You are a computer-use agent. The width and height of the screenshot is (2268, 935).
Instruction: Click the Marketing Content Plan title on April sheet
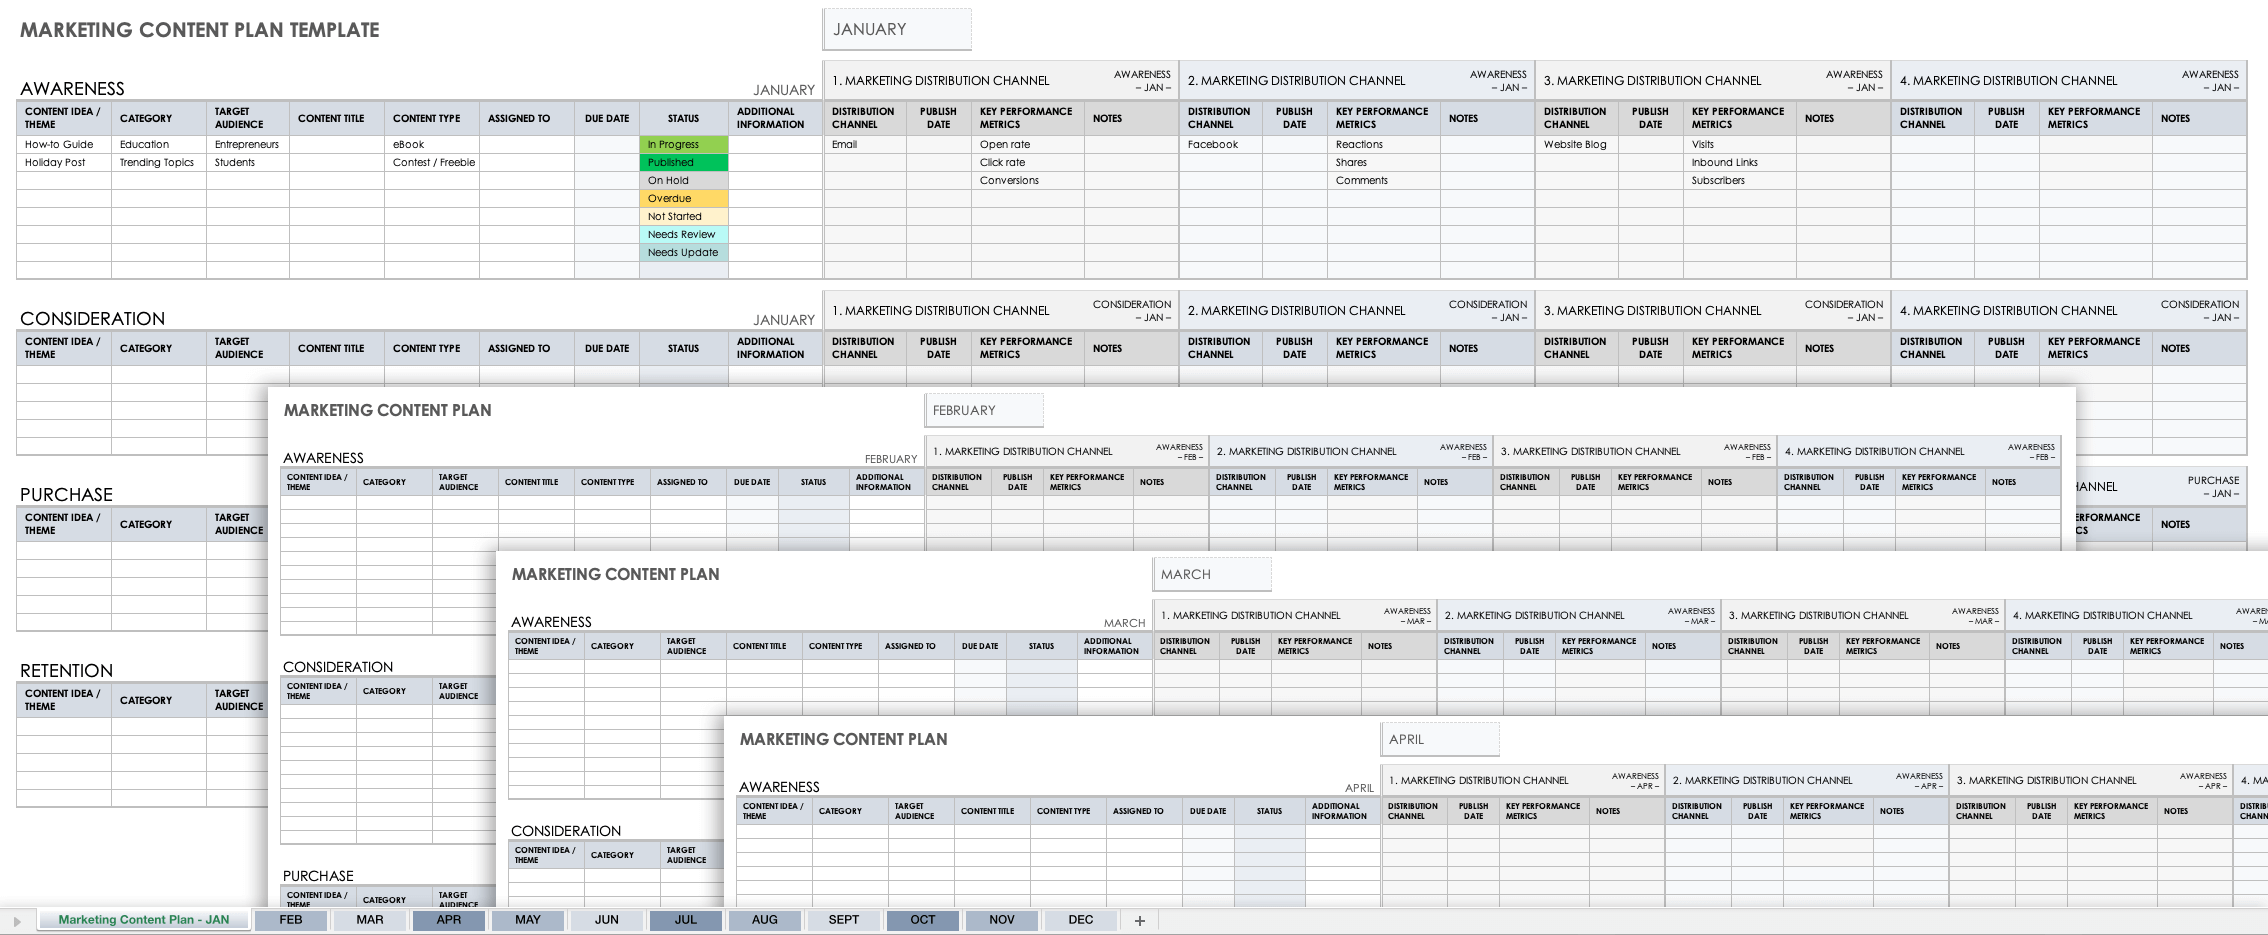pyautogui.click(x=844, y=740)
